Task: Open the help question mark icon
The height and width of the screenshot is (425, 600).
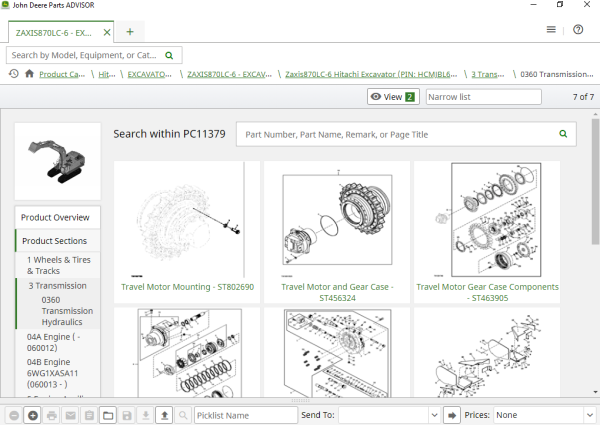Action: [x=578, y=29]
